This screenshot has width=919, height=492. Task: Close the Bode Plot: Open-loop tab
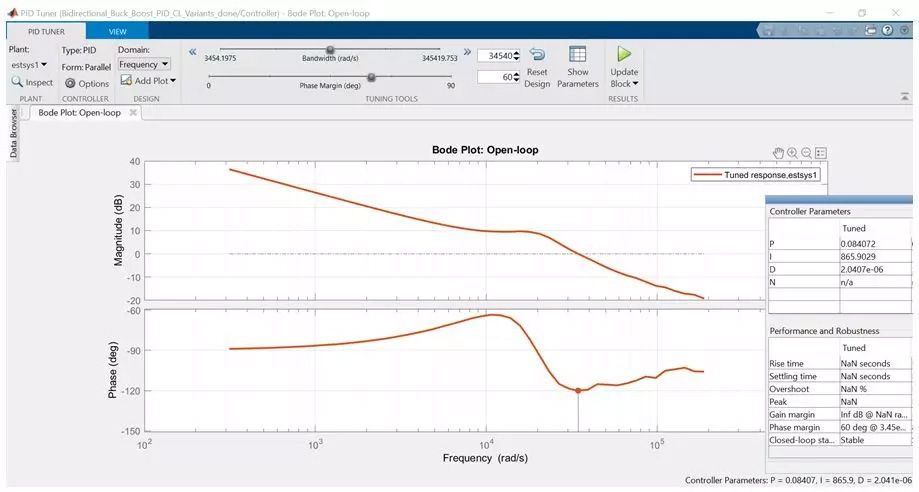pyautogui.click(x=134, y=112)
